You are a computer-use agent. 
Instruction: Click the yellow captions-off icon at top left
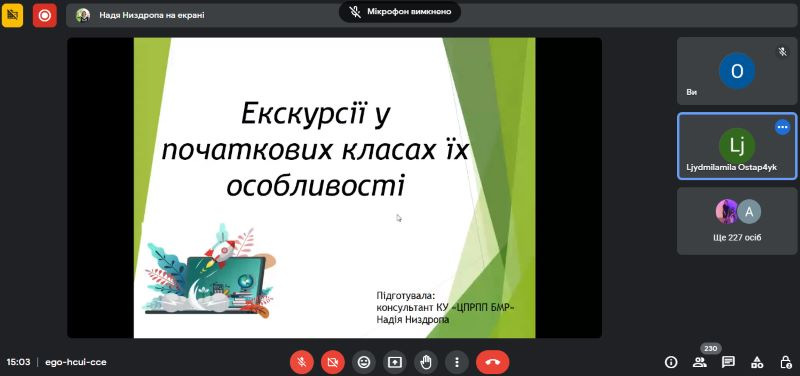tap(12, 15)
